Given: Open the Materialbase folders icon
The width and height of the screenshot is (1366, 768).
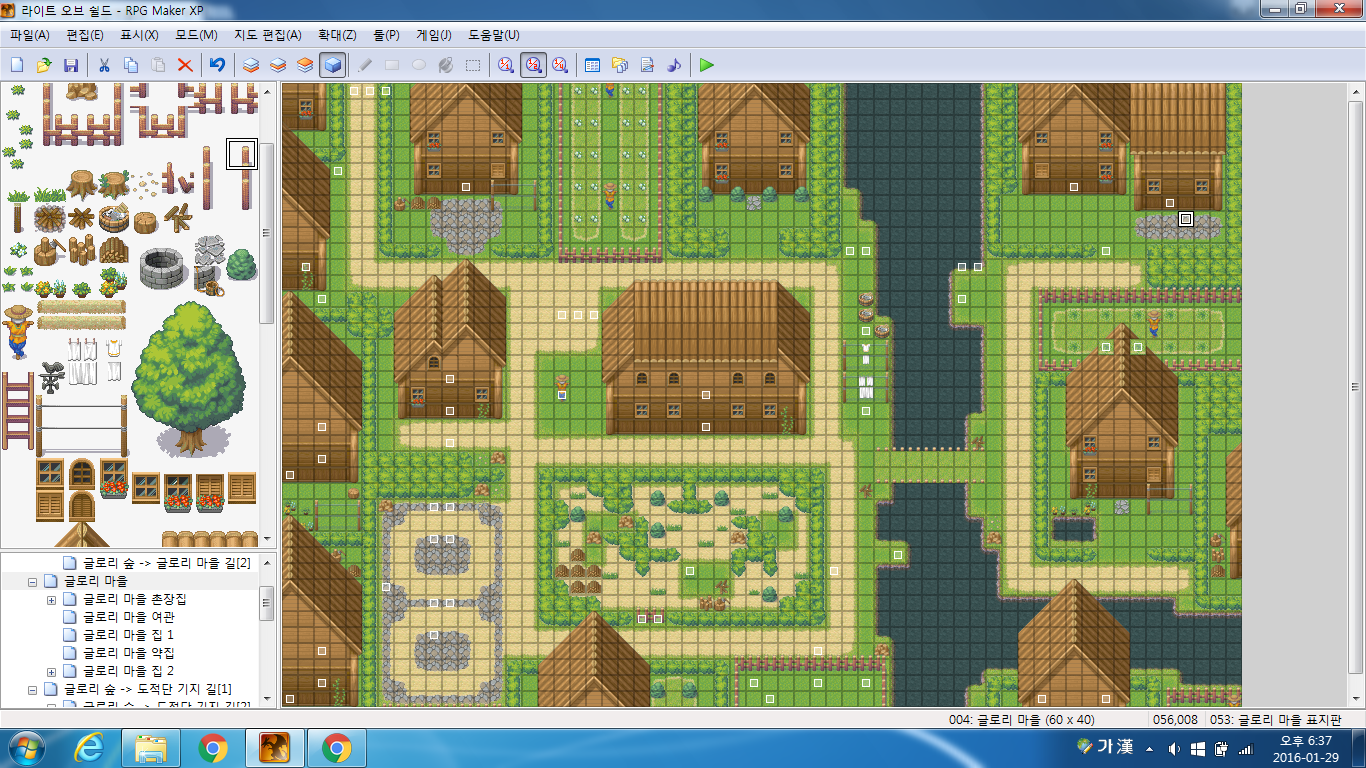Looking at the screenshot, I should click(620, 65).
